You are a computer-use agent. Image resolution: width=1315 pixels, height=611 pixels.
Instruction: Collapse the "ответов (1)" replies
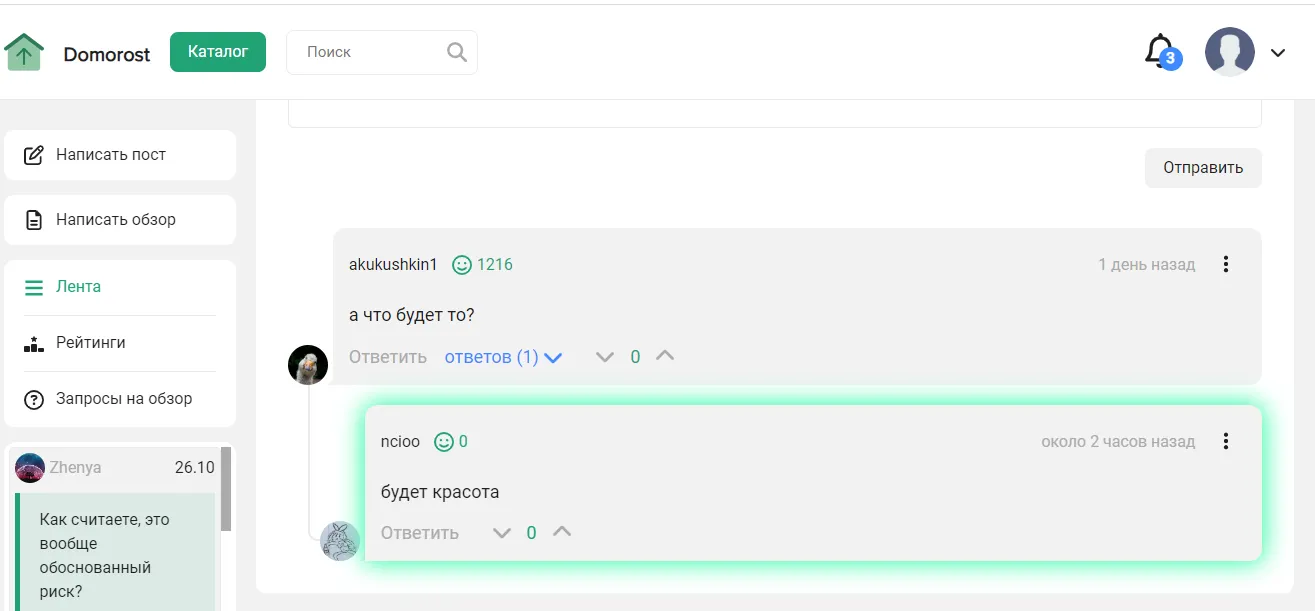click(503, 357)
